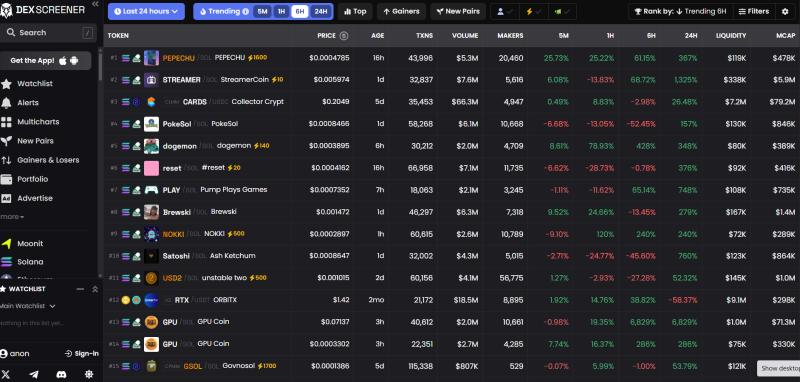Toggle the boosted lightning filter

(x=533, y=11)
